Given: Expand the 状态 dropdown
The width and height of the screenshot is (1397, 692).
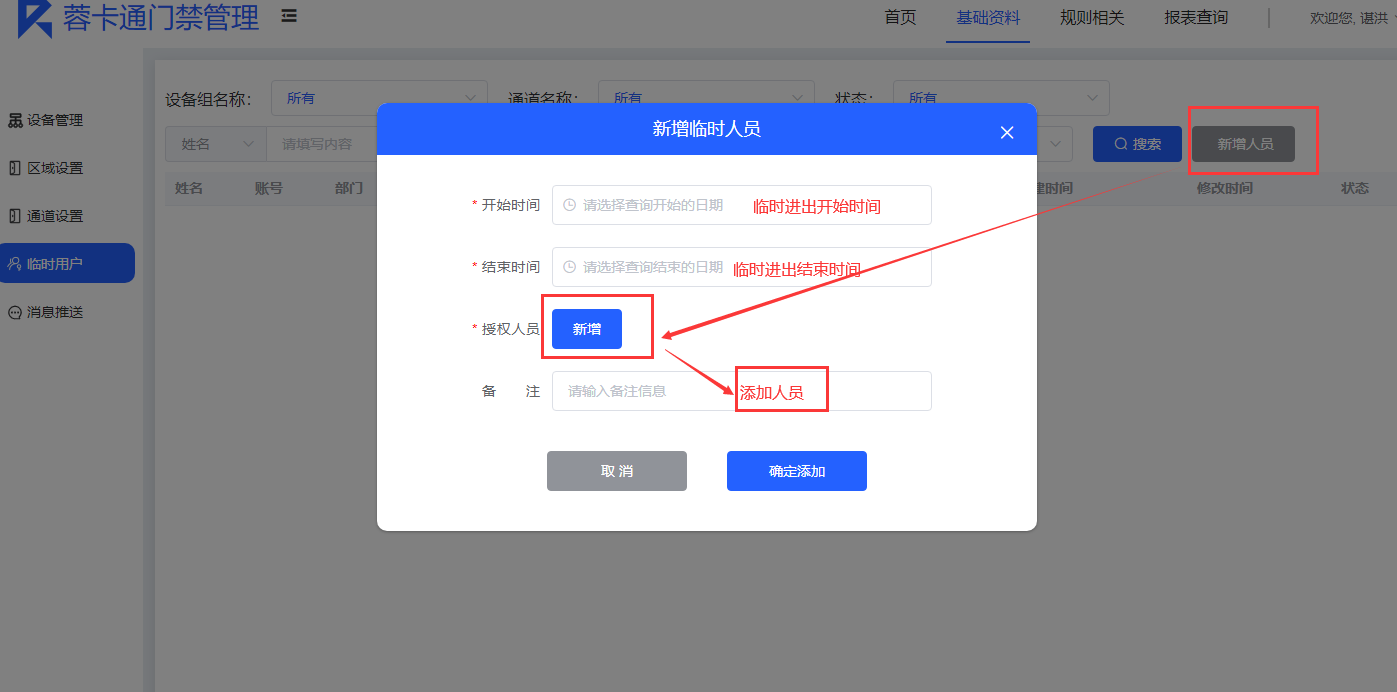Looking at the screenshot, I should pyautogui.click(x=1001, y=98).
